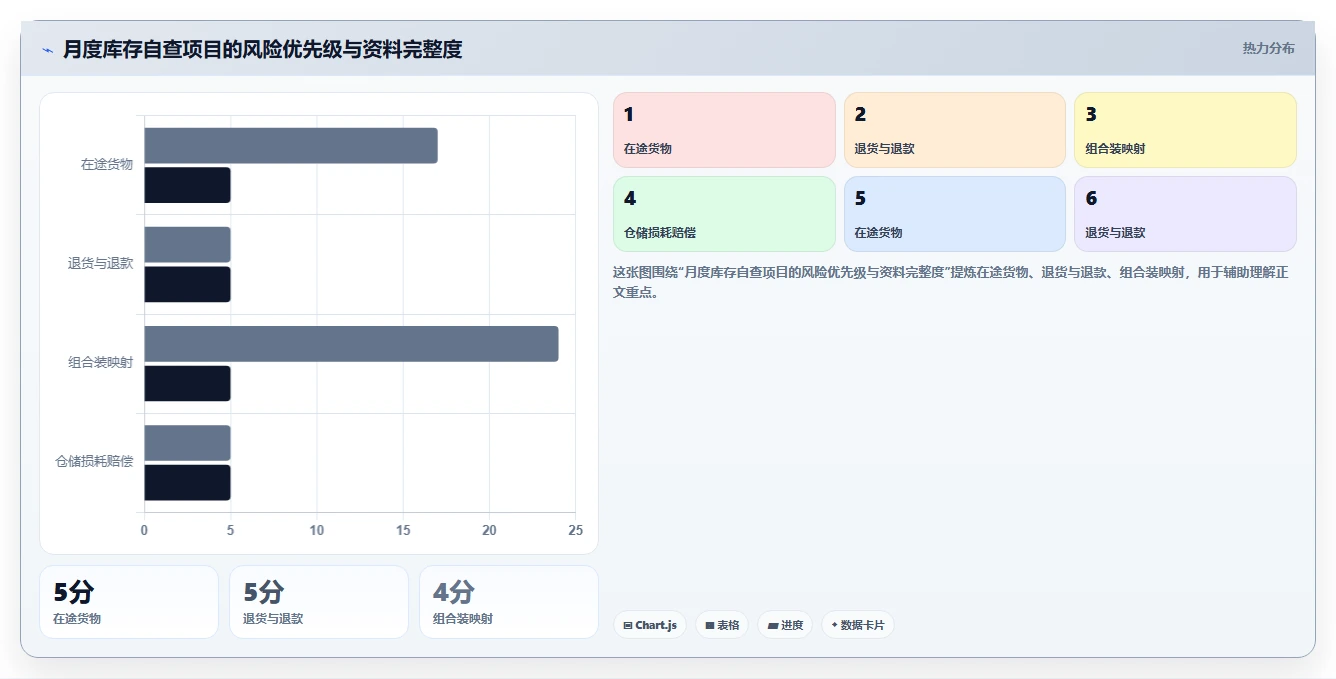
Task: Click the Chart.js tag chip
Action: pyautogui.click(x=650, y=625)
